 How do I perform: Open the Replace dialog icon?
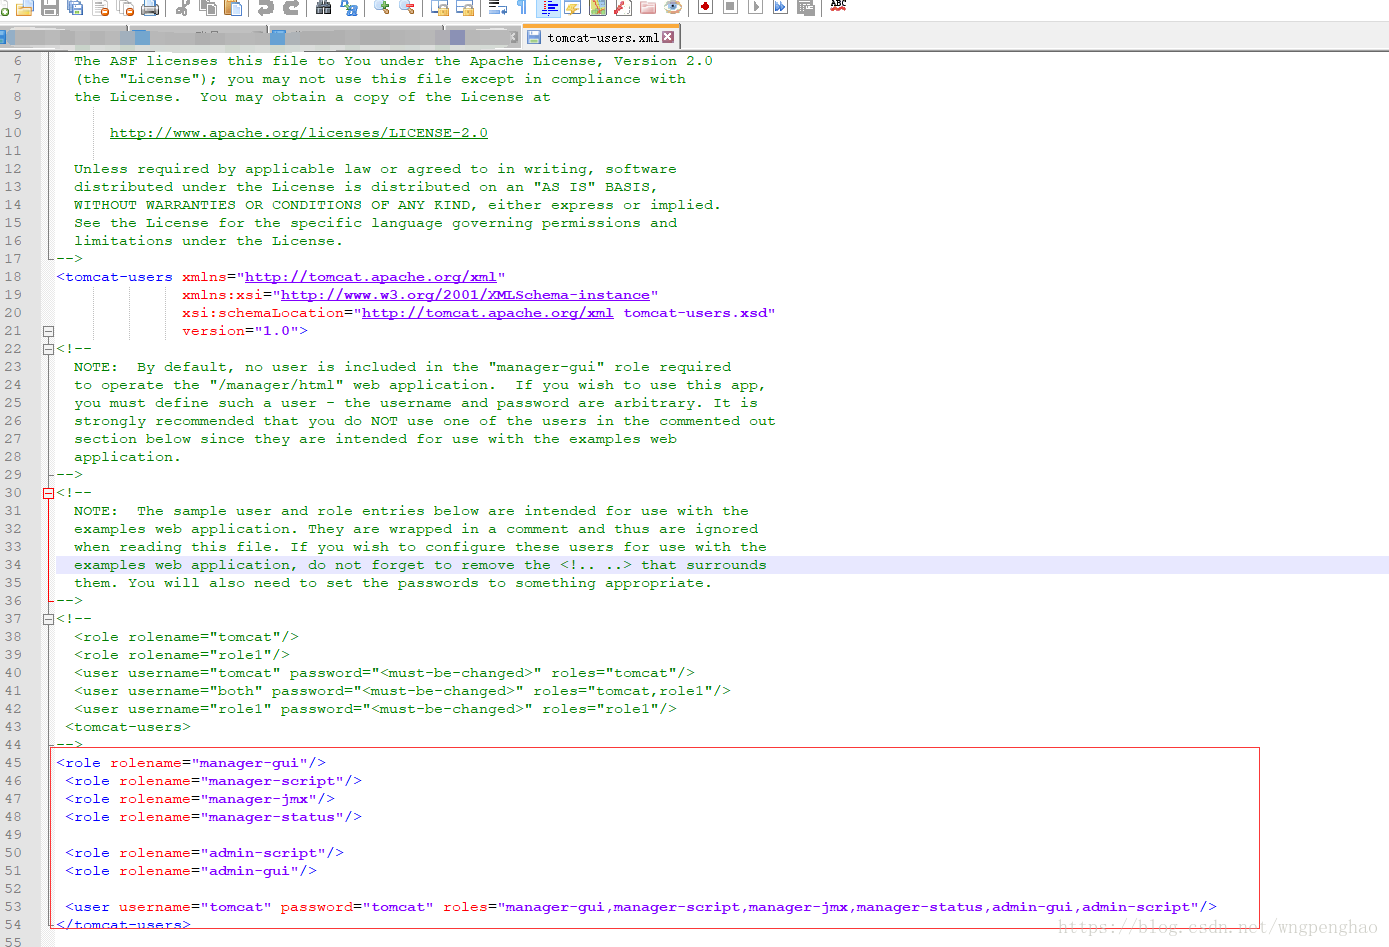349,8
